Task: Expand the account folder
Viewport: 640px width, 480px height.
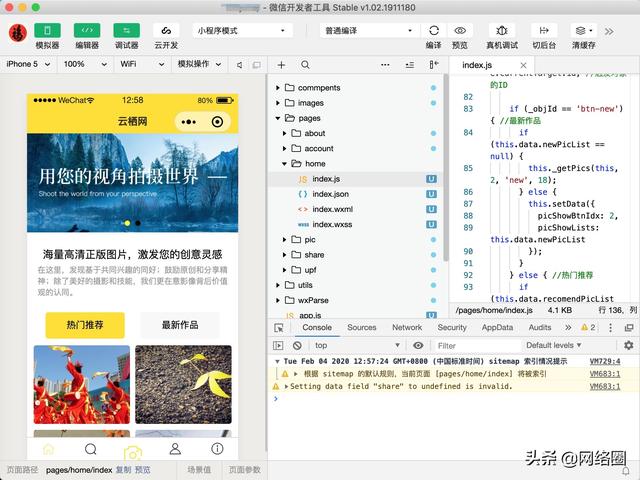Action: click(x=285, y=149)
